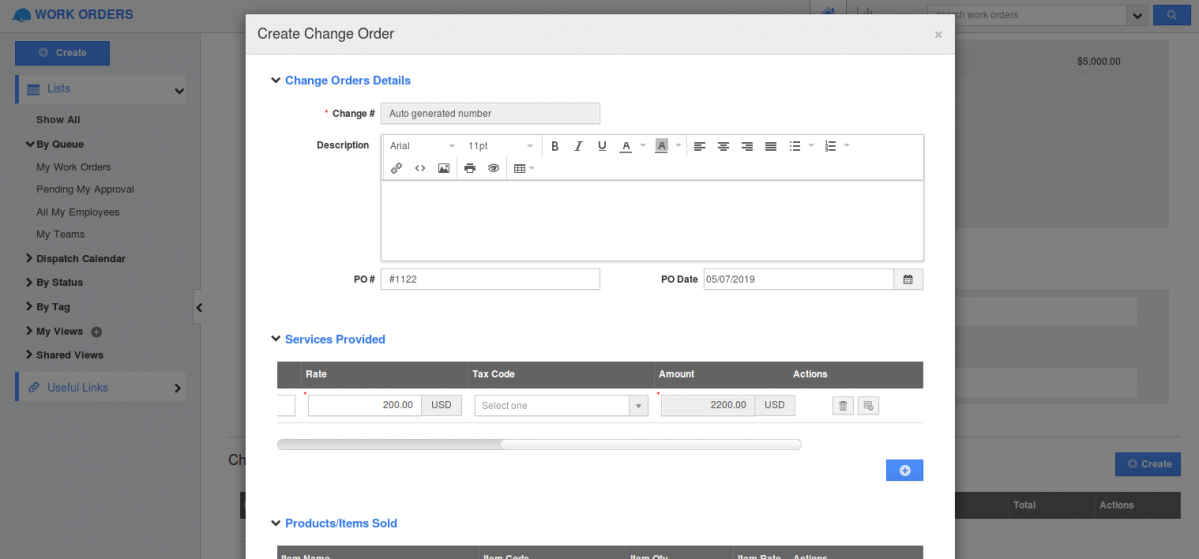1199x559 pixels.
Task: Toggle italic text formatting
Action: coord(578,146)
